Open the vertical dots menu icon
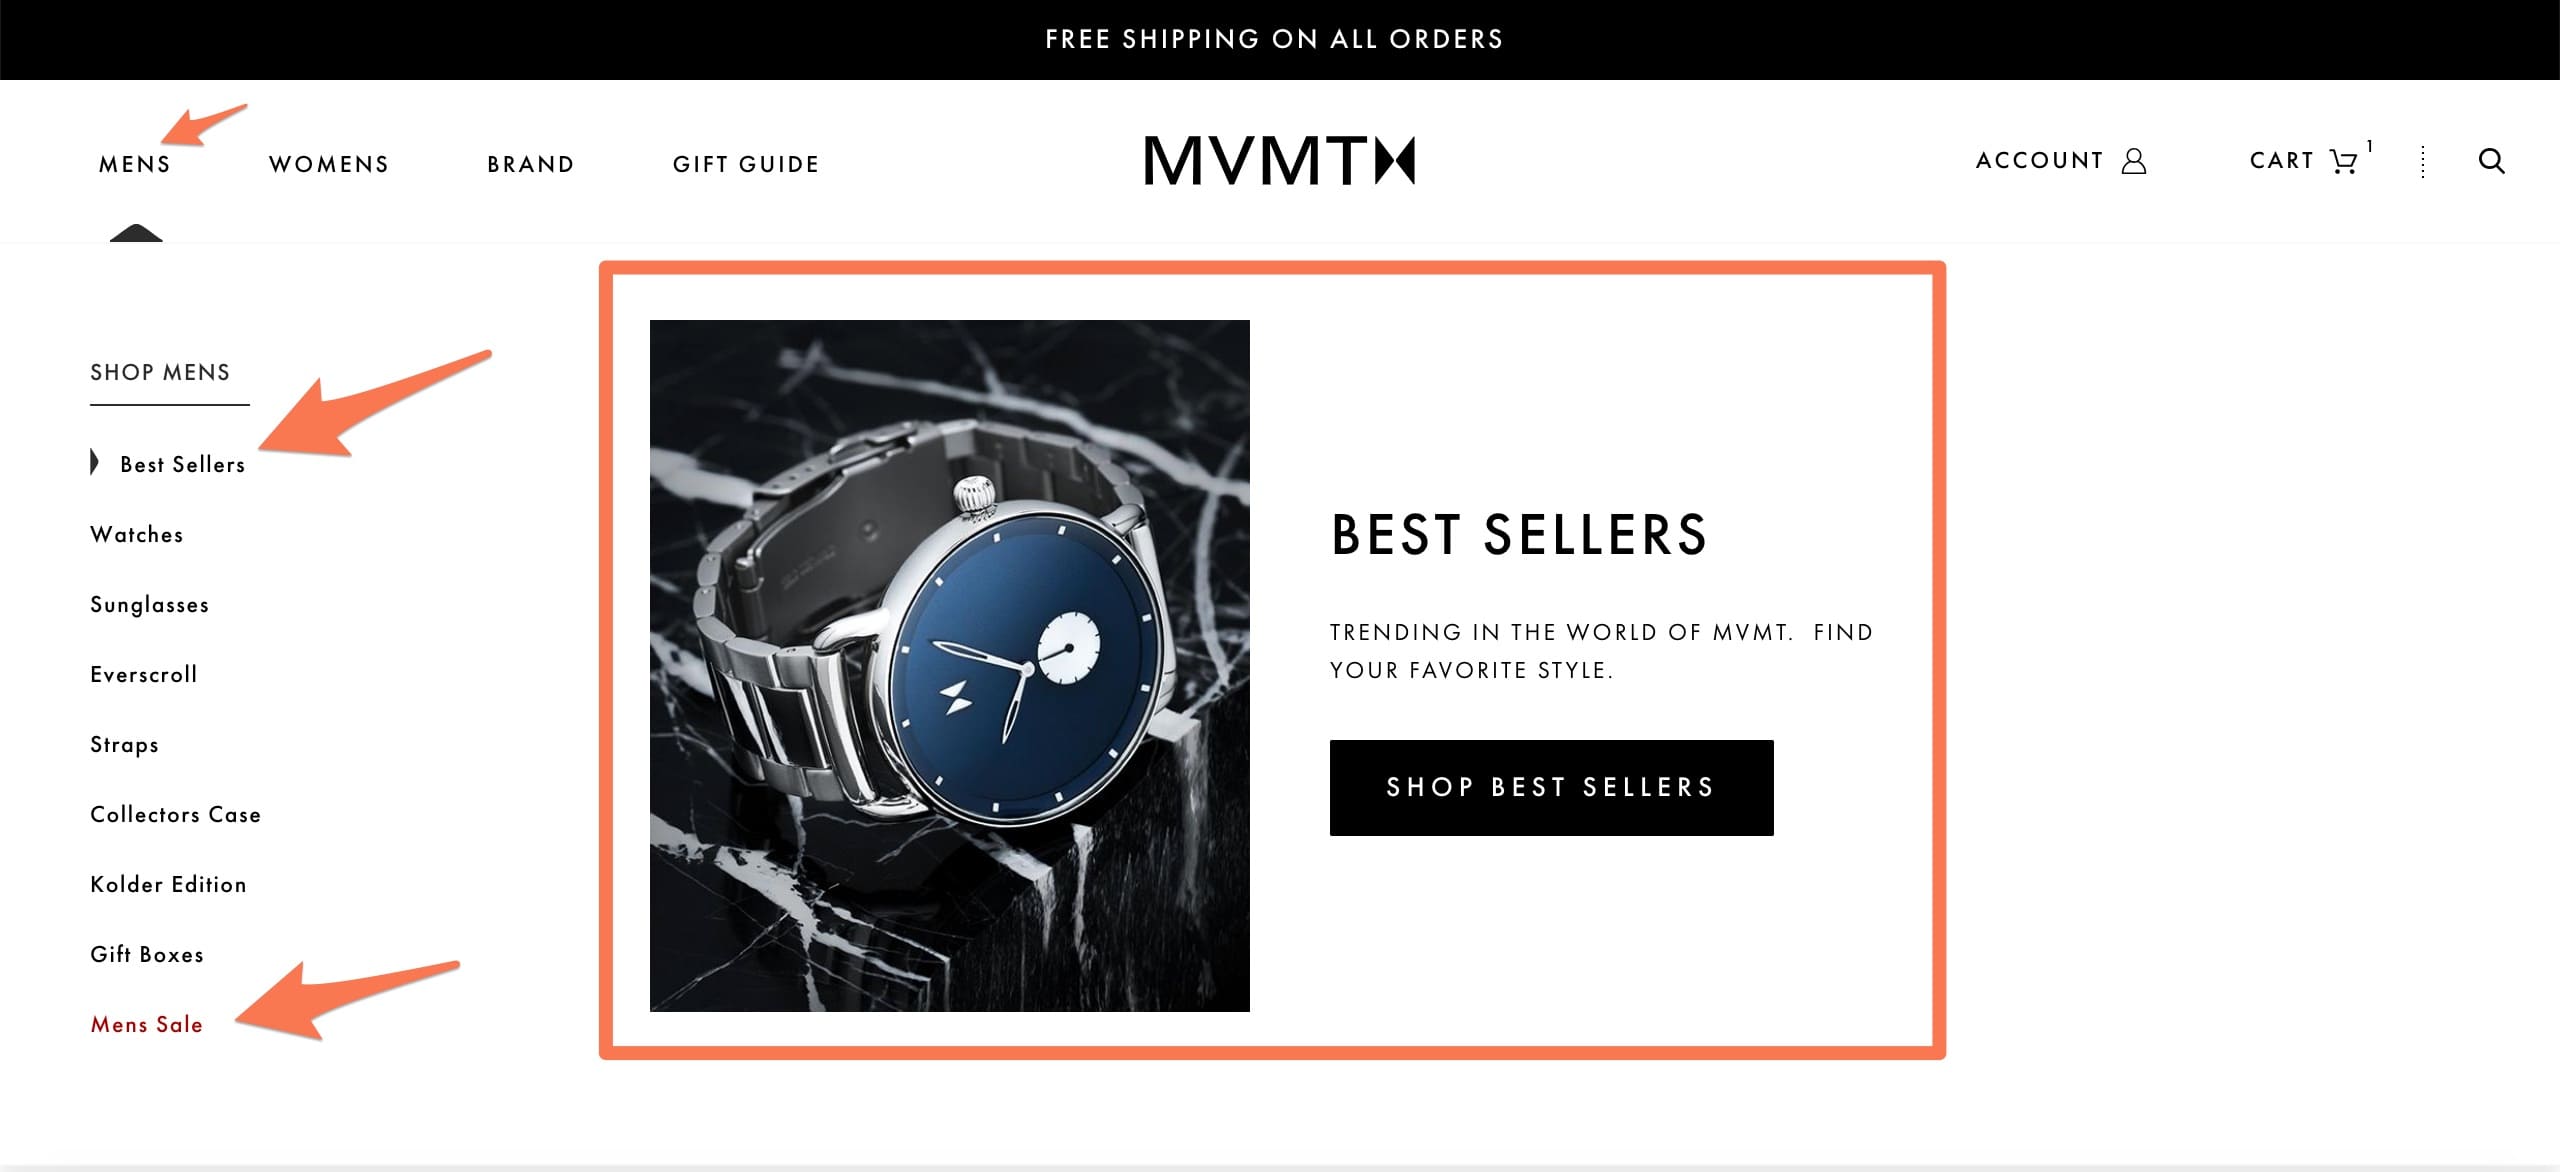Viewport: 2560px width, 1172px height. (x=2422, y=162)
